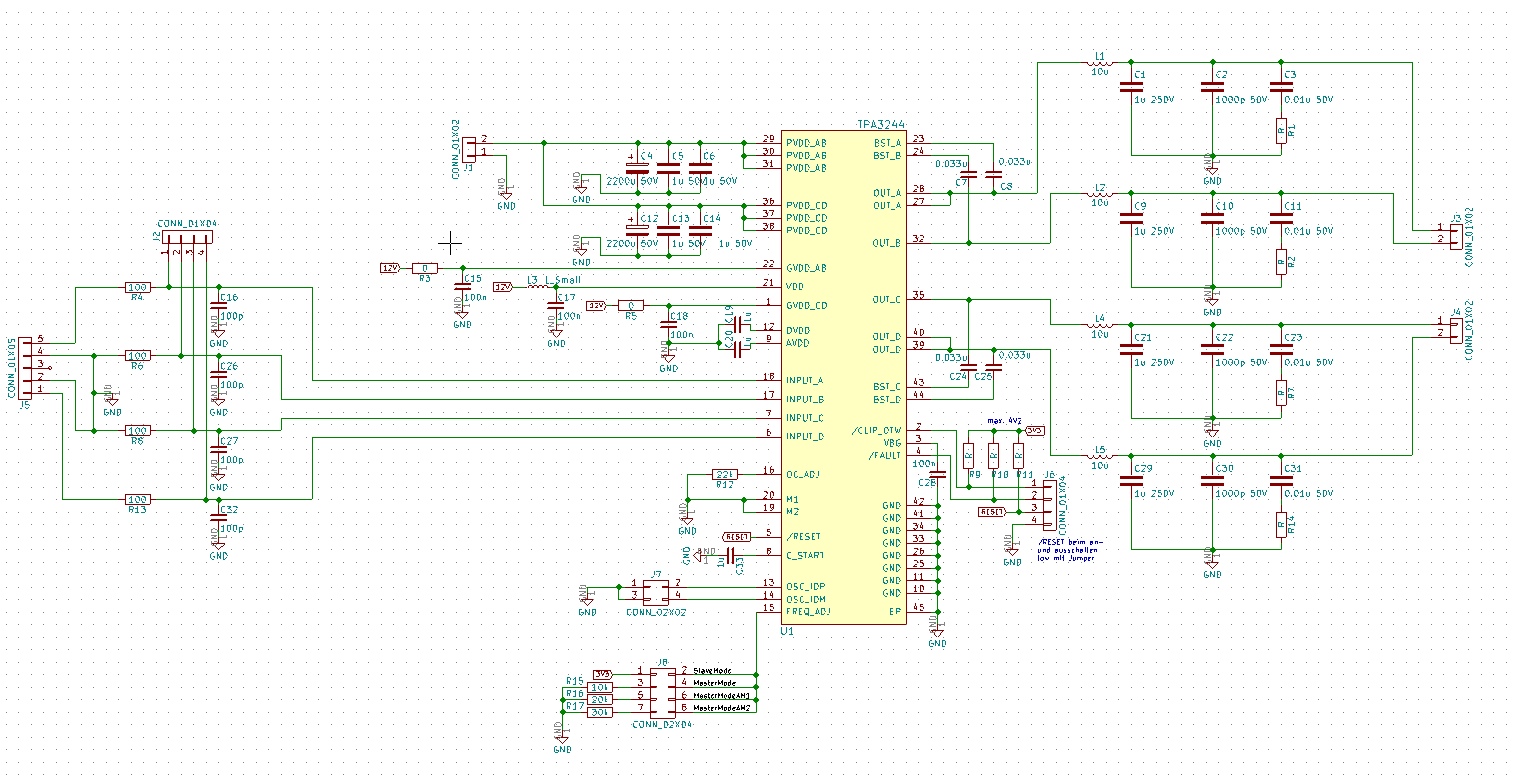Select the GVDD_AB pin label

click(806, 268)
